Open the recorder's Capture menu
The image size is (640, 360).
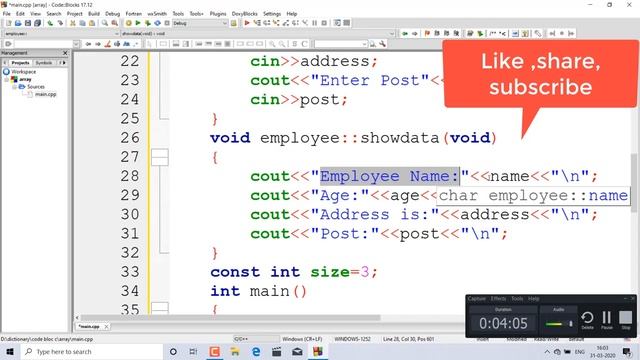tap(477, 299)
